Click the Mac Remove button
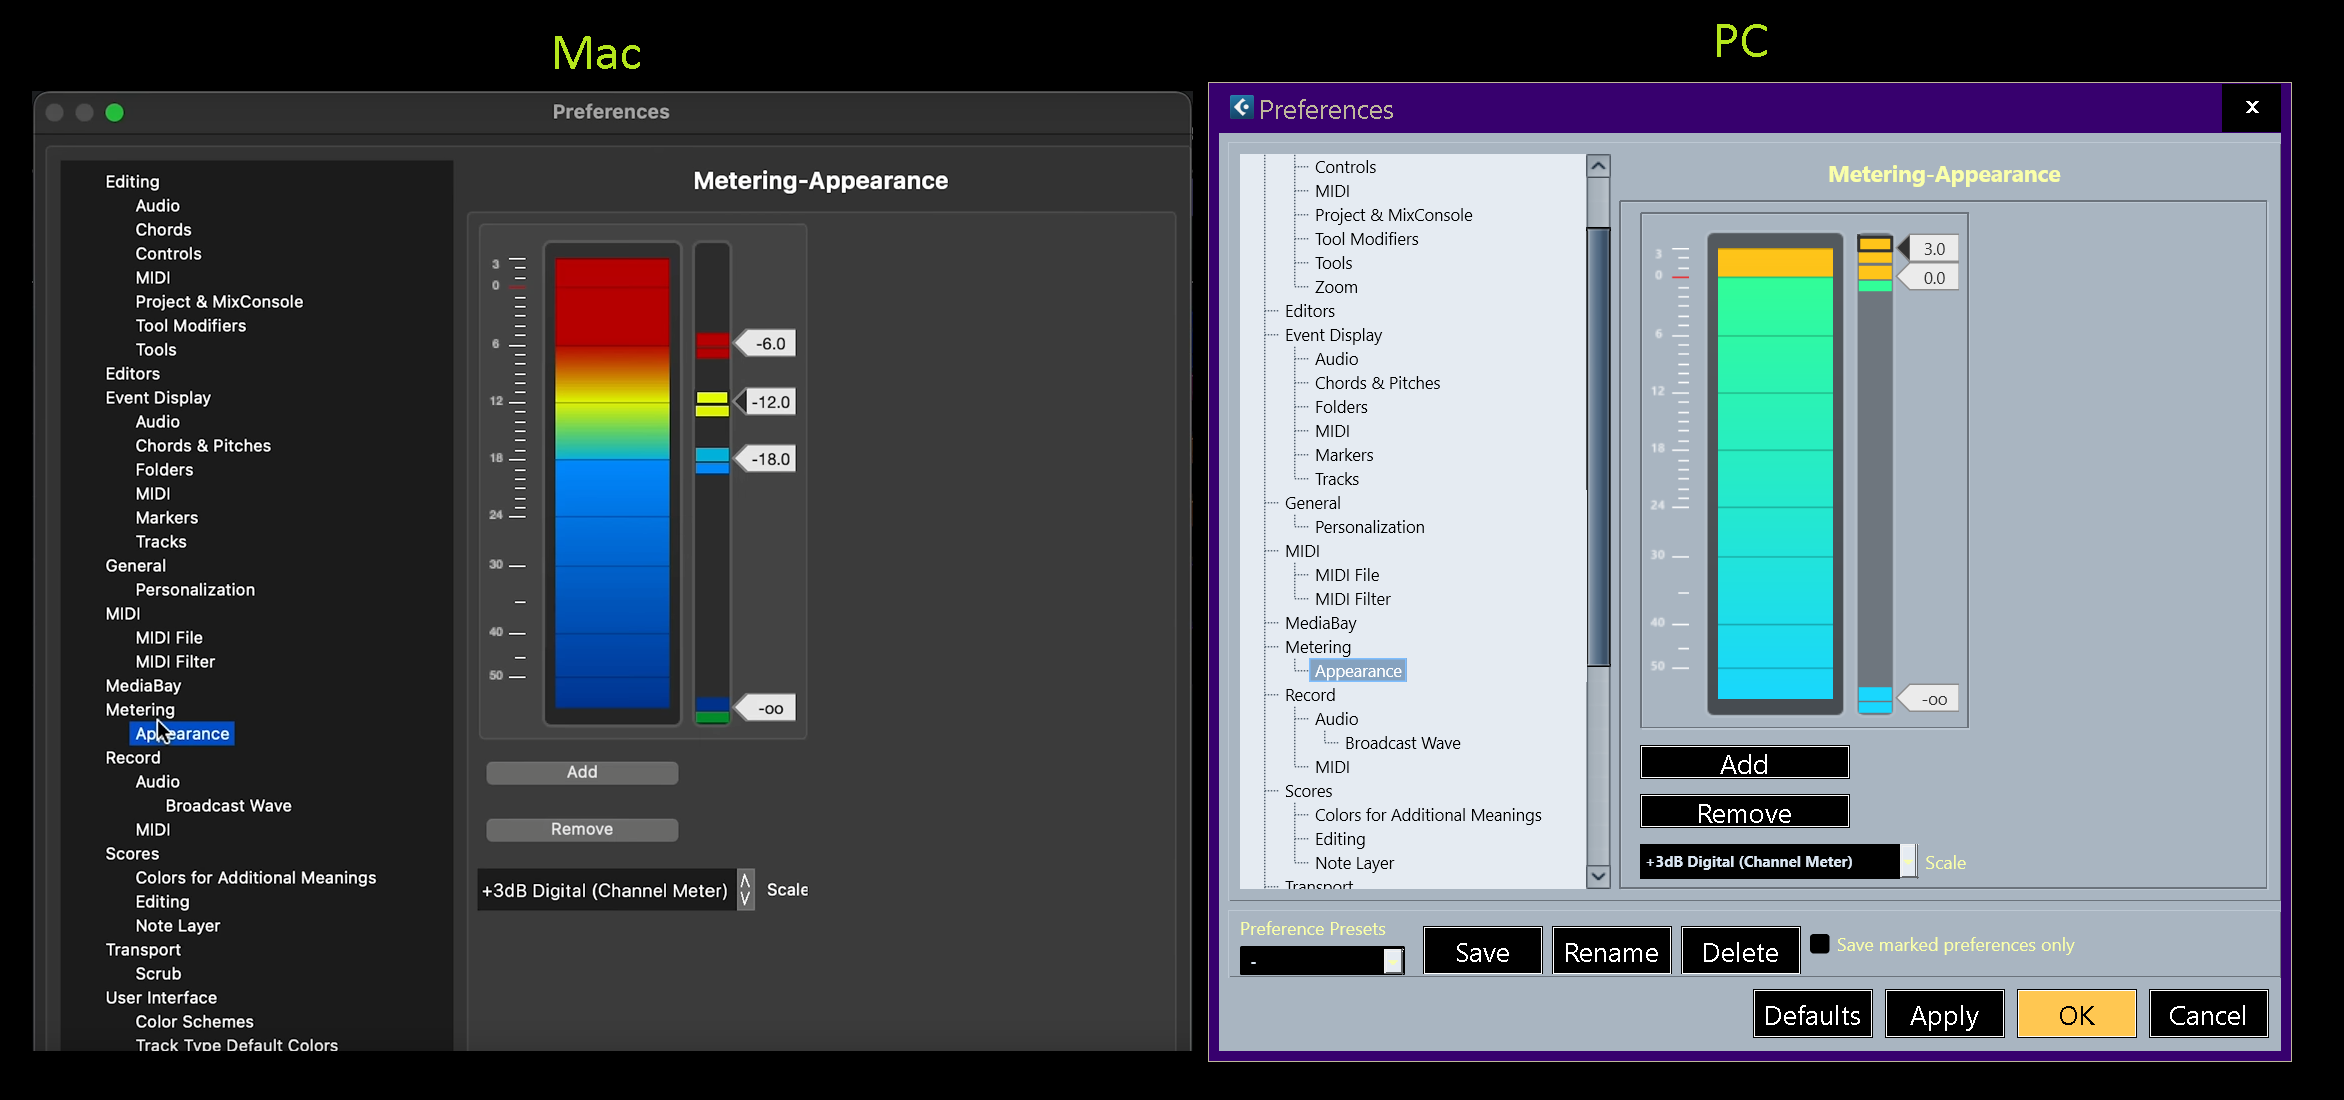Viewport: 2344px width, 1100px height. point(582,829)
